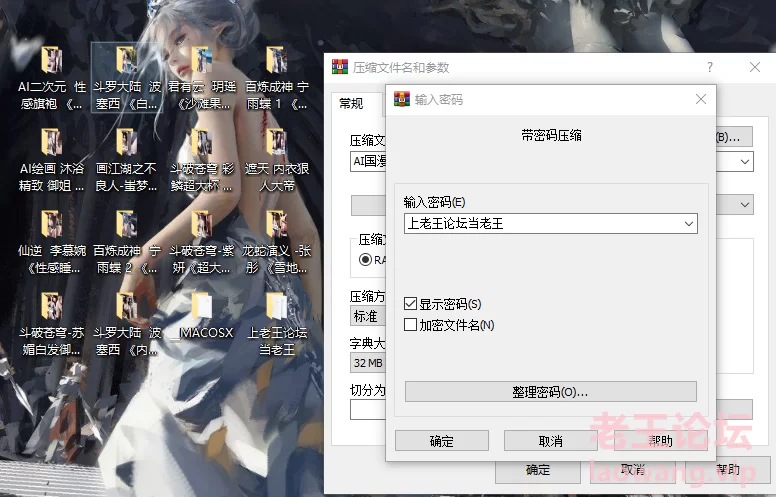Select the AI二次元 性感旗袍 folder icon

pos(51,60)
